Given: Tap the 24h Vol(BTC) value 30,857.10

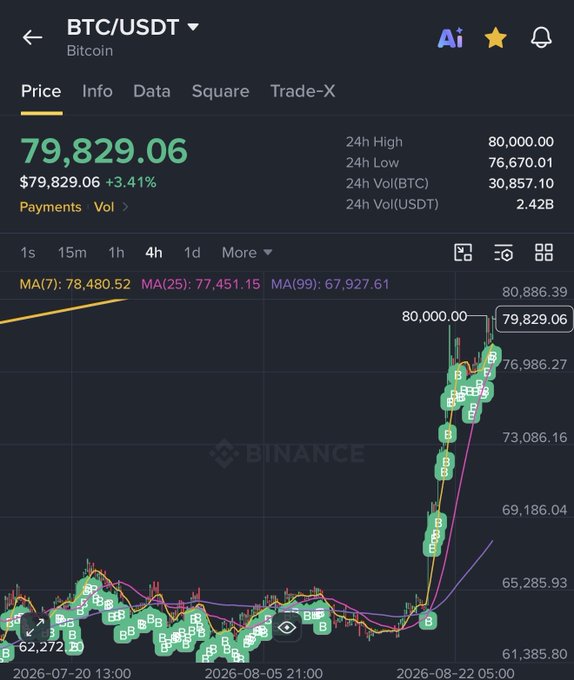Looking at the screenshot, I should 521,183.
